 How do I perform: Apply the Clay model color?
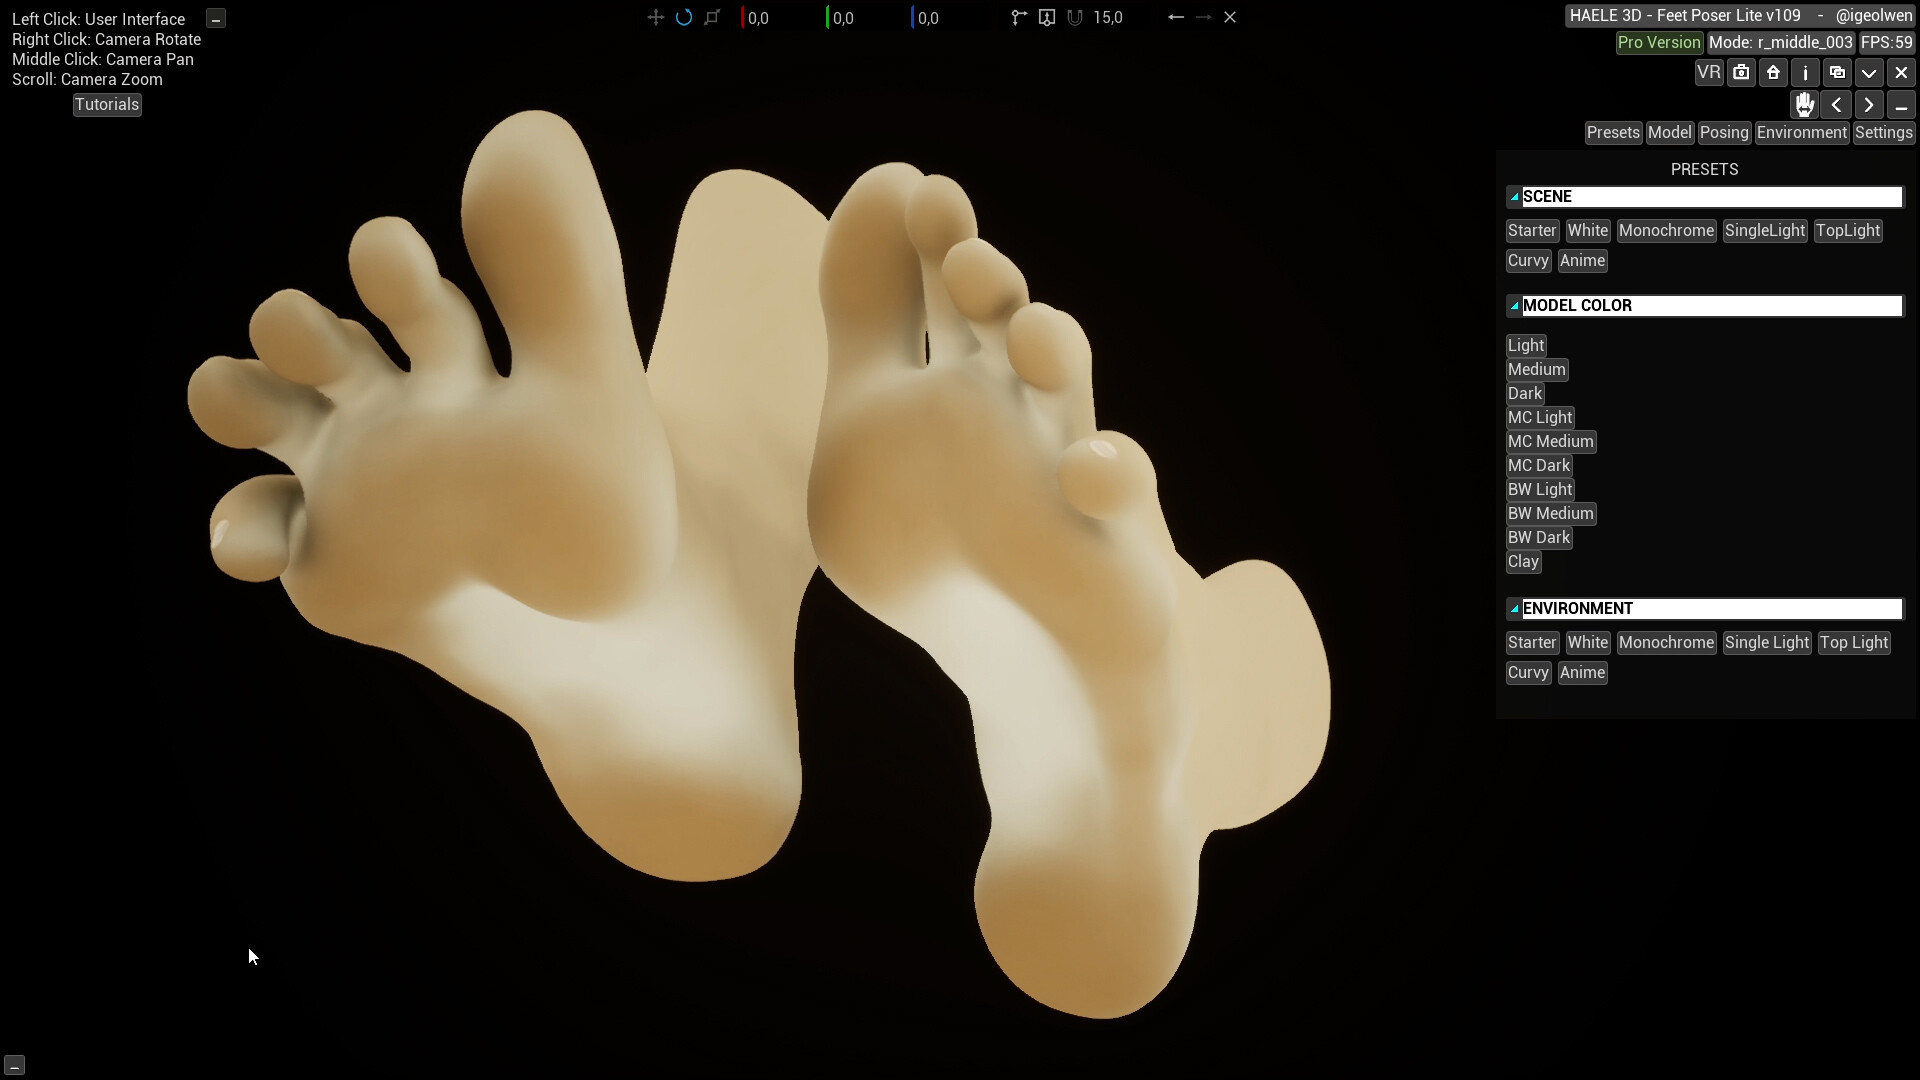[1523, 562]
